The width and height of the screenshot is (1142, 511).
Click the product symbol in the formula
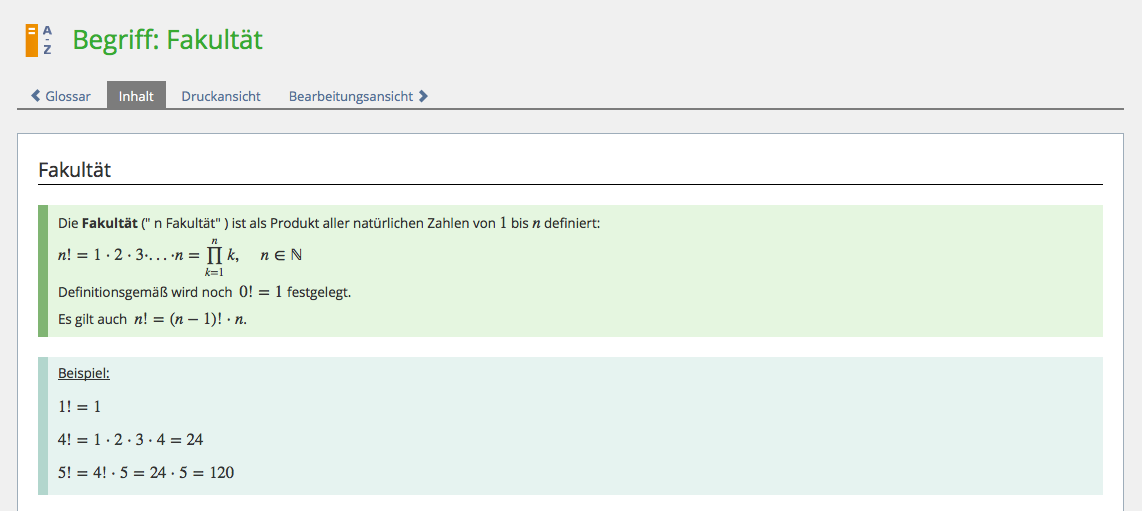click(x=213, y=256)
